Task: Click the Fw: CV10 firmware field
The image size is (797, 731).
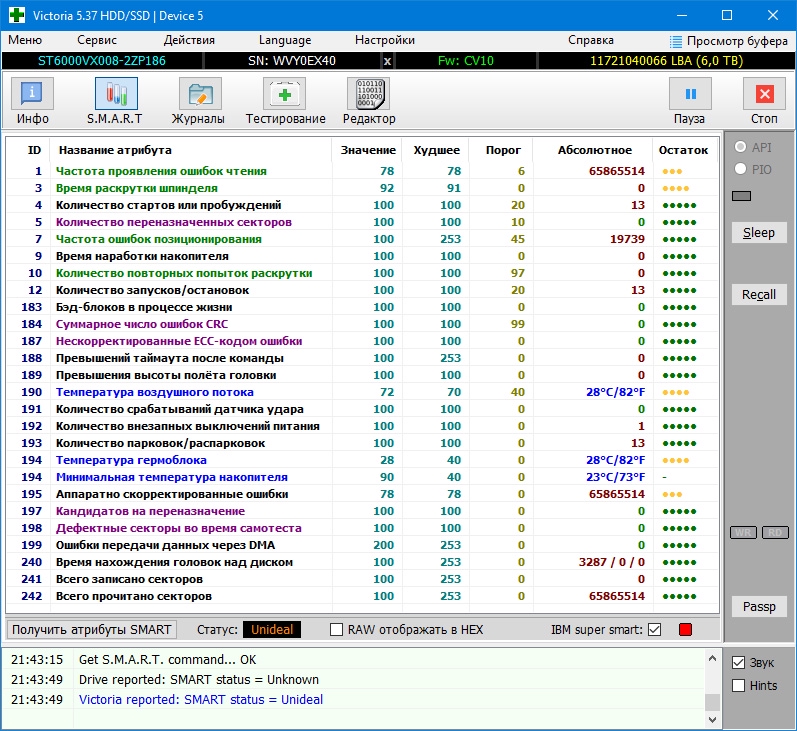Action: [x=466, y=61]
